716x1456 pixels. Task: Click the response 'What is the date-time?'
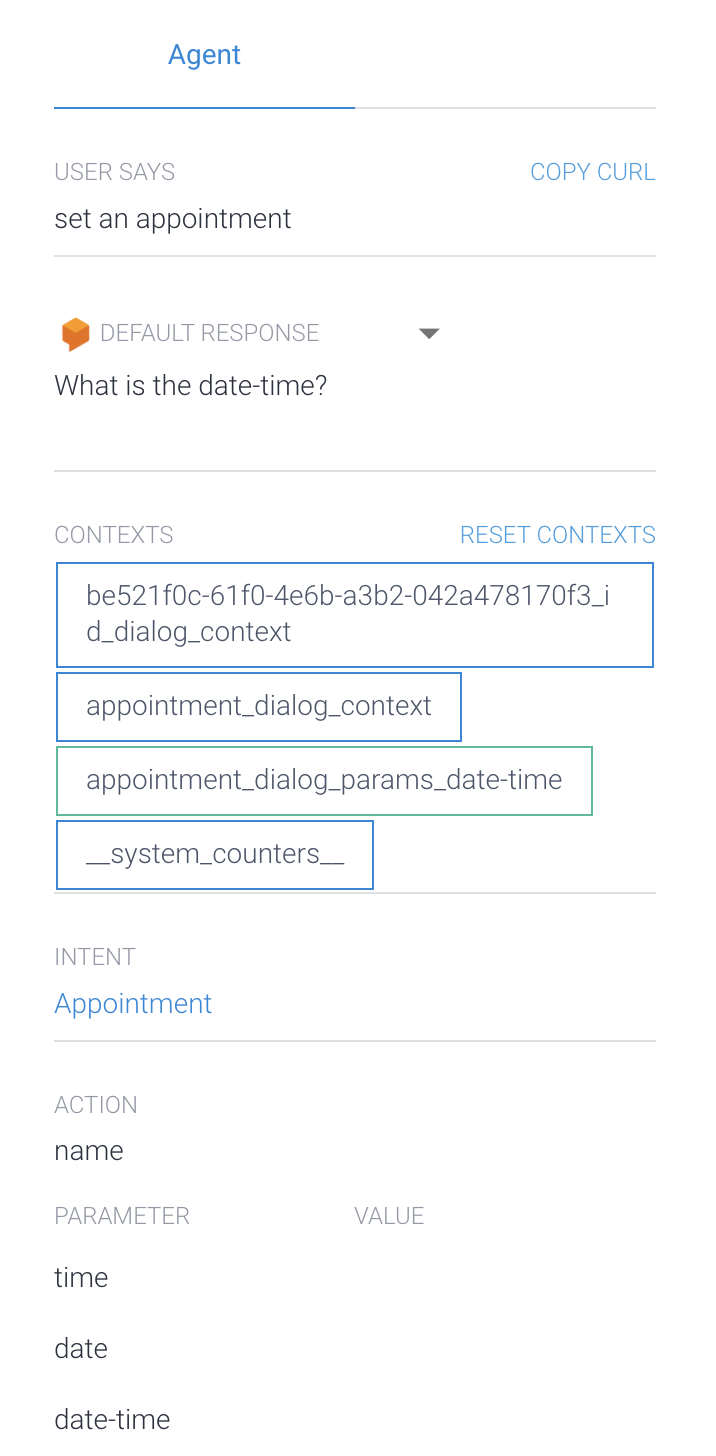tap(190, 385)
